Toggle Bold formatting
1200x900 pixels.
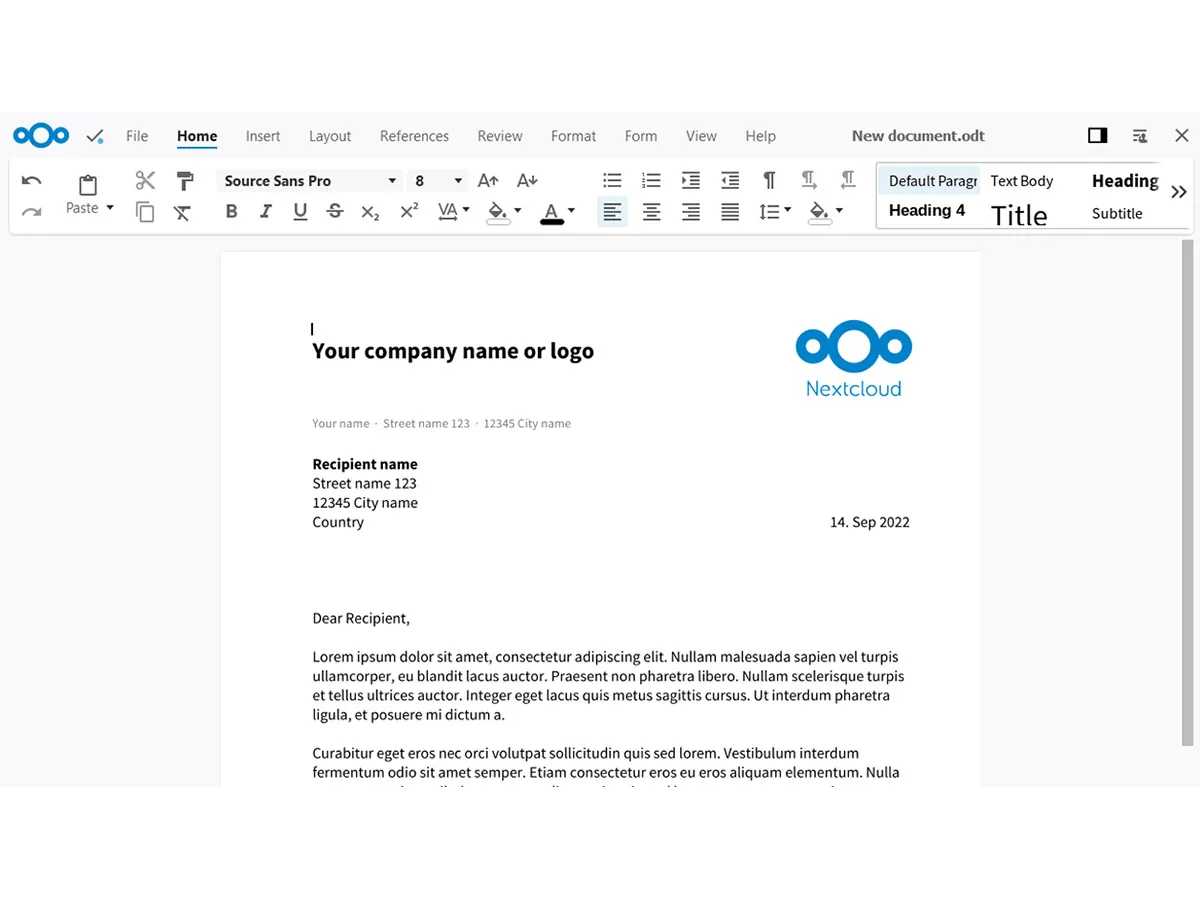(232, 211)
